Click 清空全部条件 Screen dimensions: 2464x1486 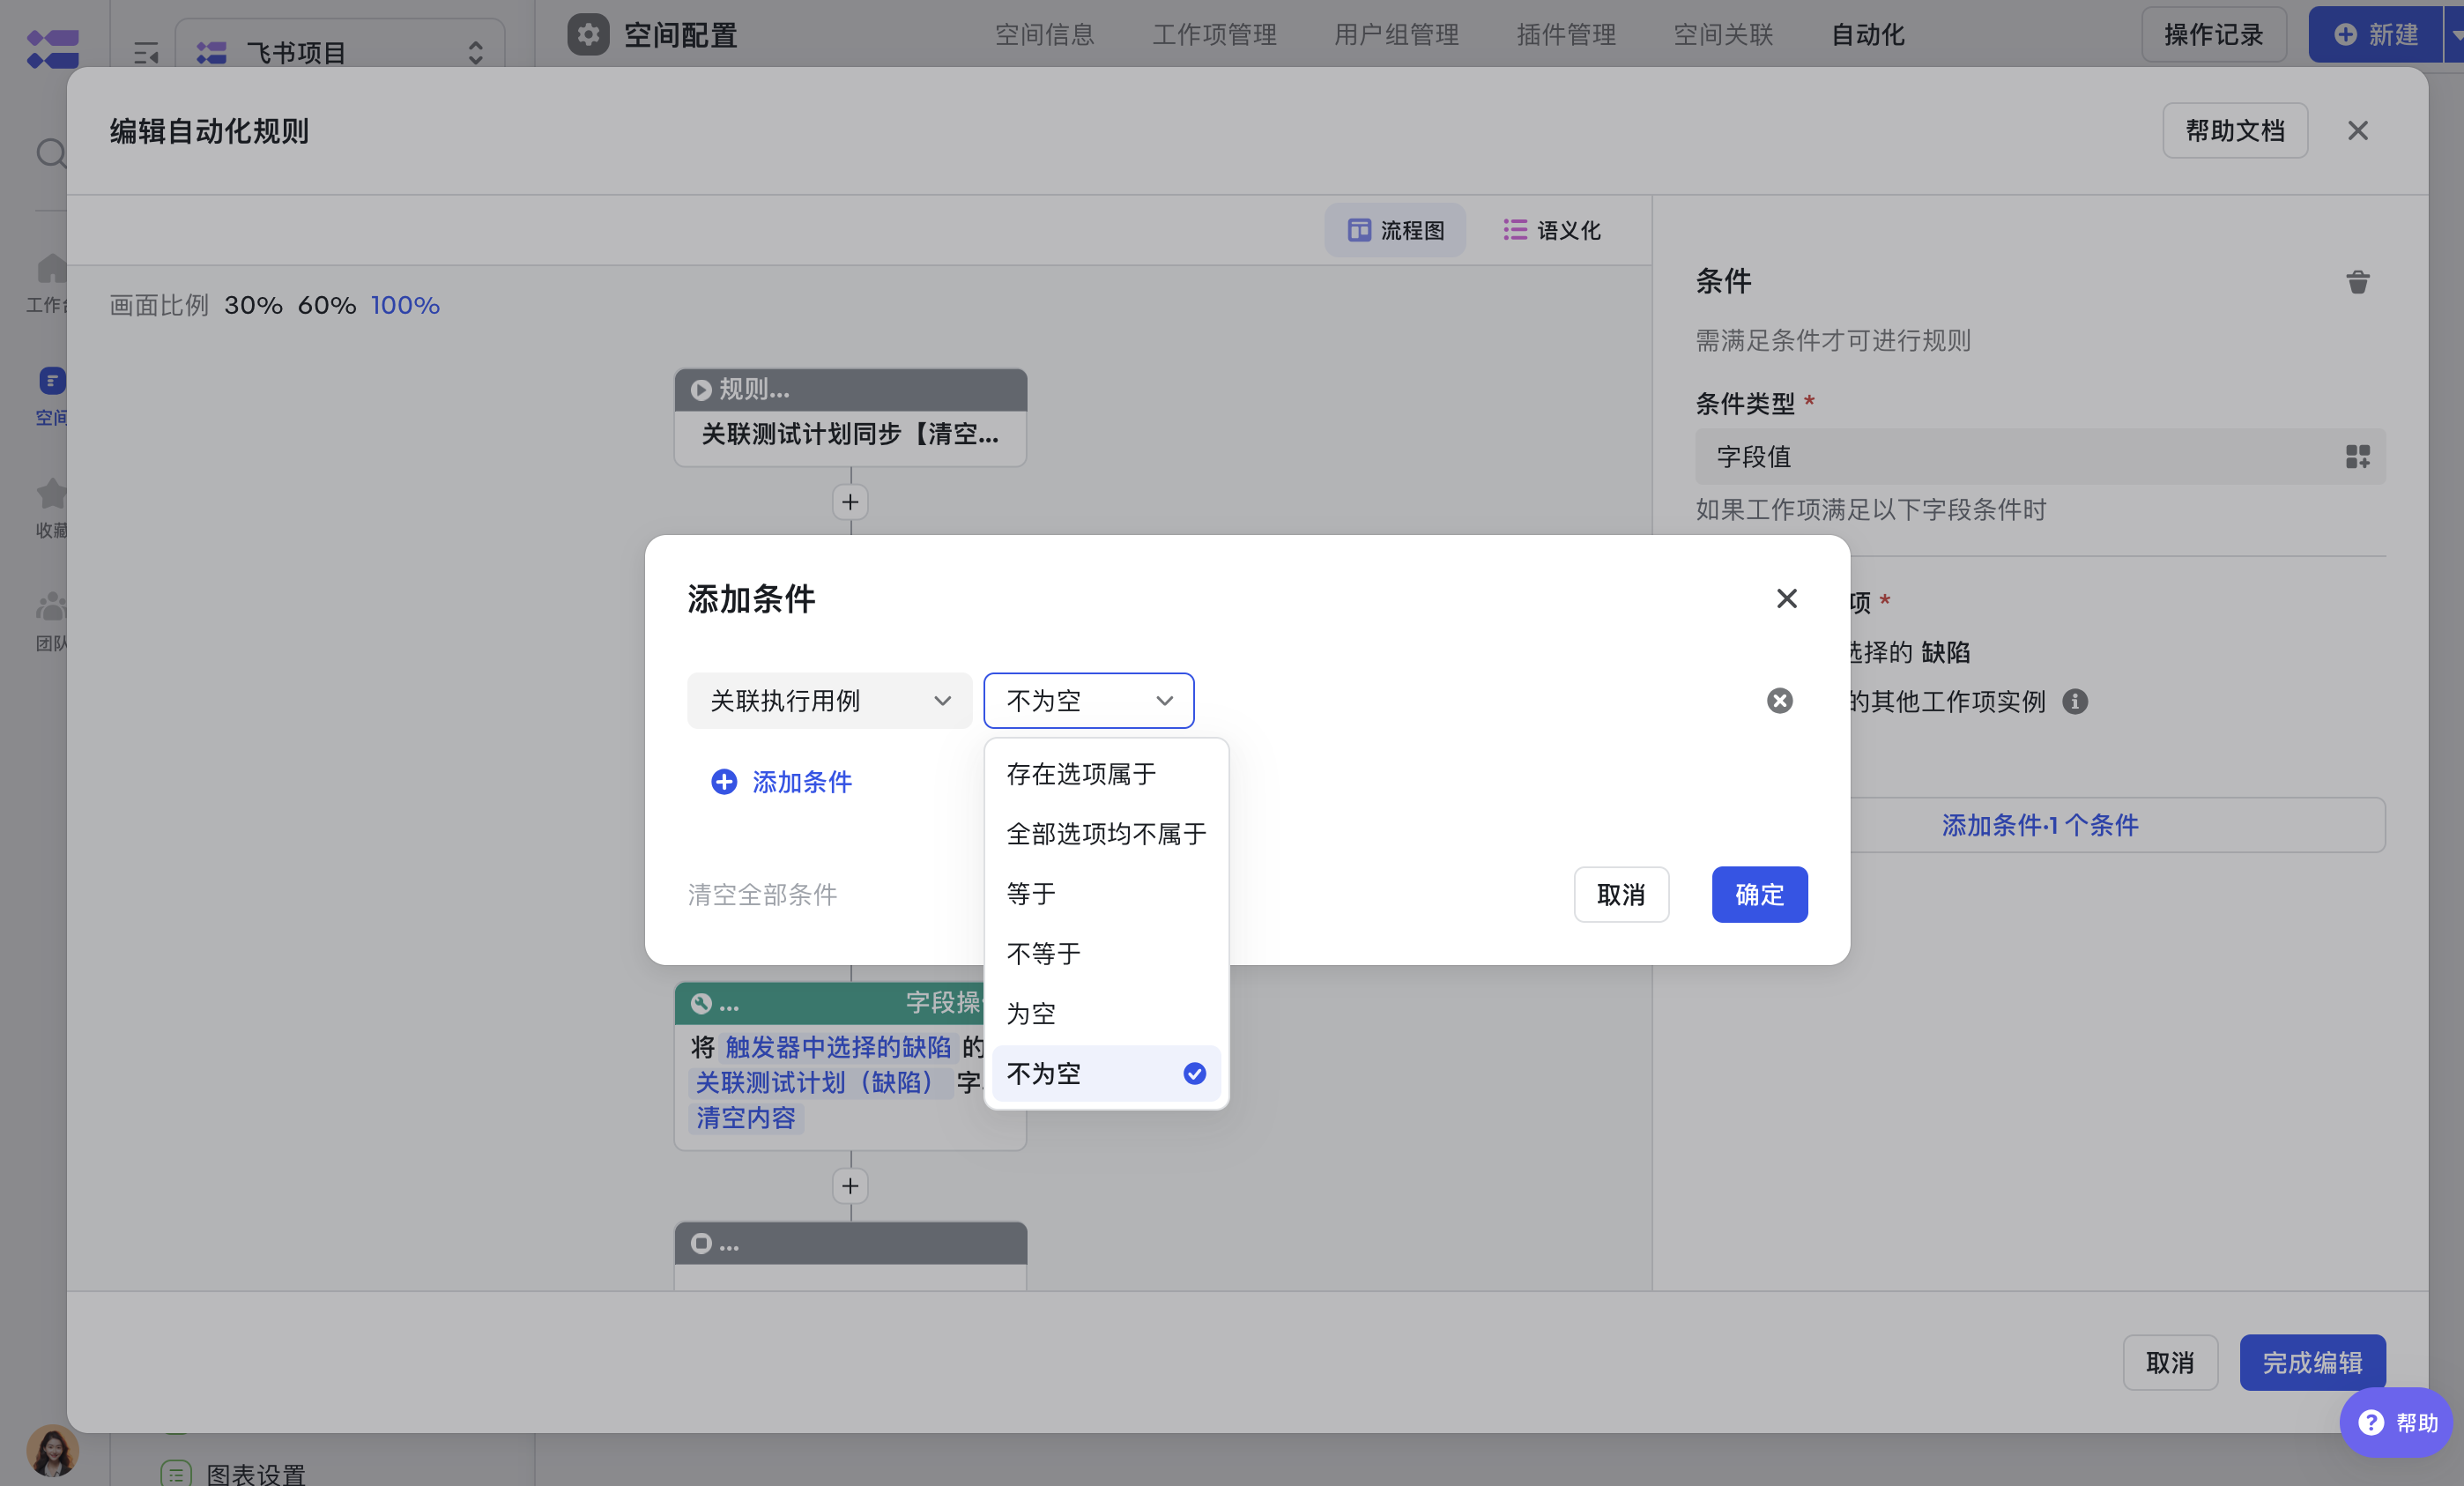tap(762, 894)
